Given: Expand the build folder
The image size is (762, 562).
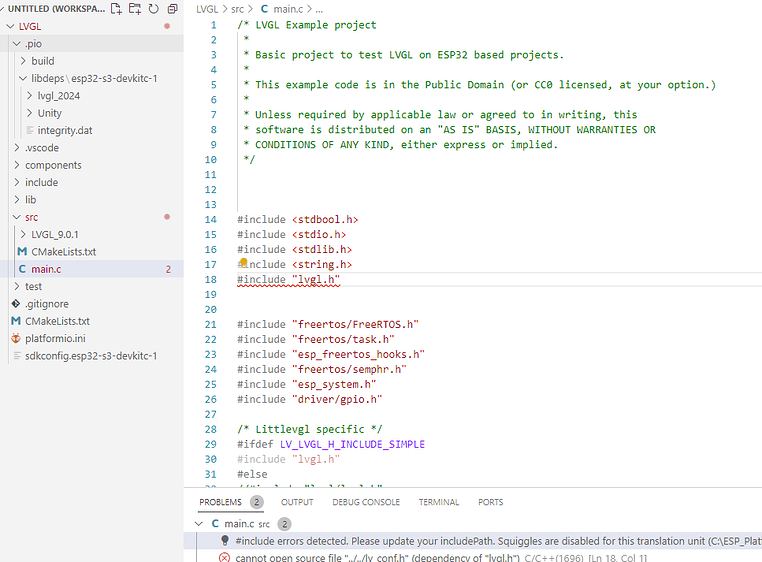Looking at the screenshot, I should pos(23,61).
